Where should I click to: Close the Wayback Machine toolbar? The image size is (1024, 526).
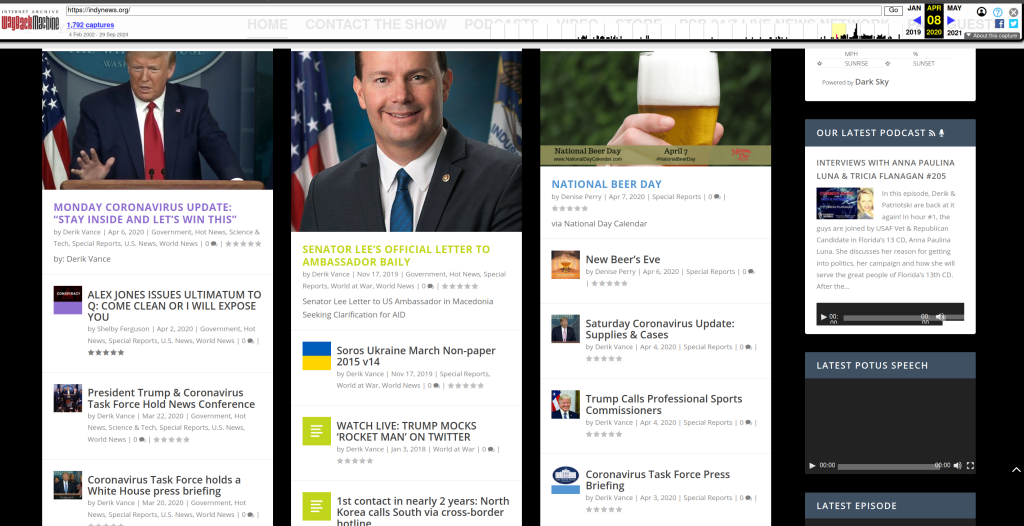[1013, 12]
